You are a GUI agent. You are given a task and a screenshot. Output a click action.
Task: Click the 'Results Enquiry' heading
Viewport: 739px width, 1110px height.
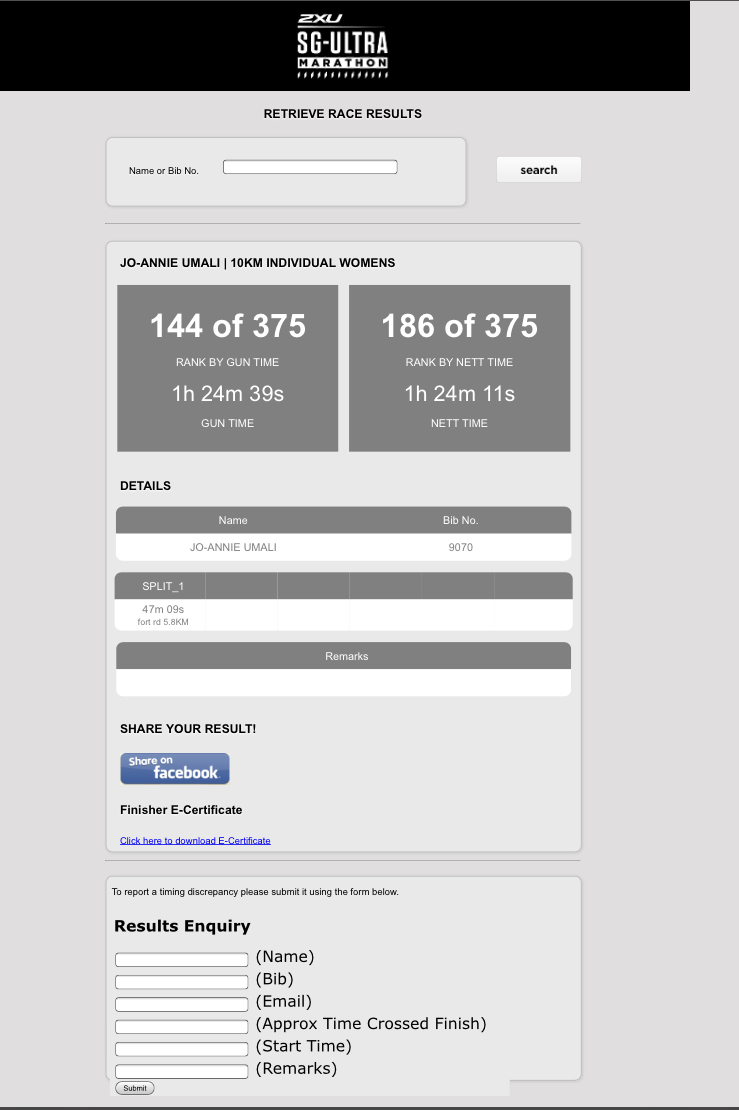point(183,926)
